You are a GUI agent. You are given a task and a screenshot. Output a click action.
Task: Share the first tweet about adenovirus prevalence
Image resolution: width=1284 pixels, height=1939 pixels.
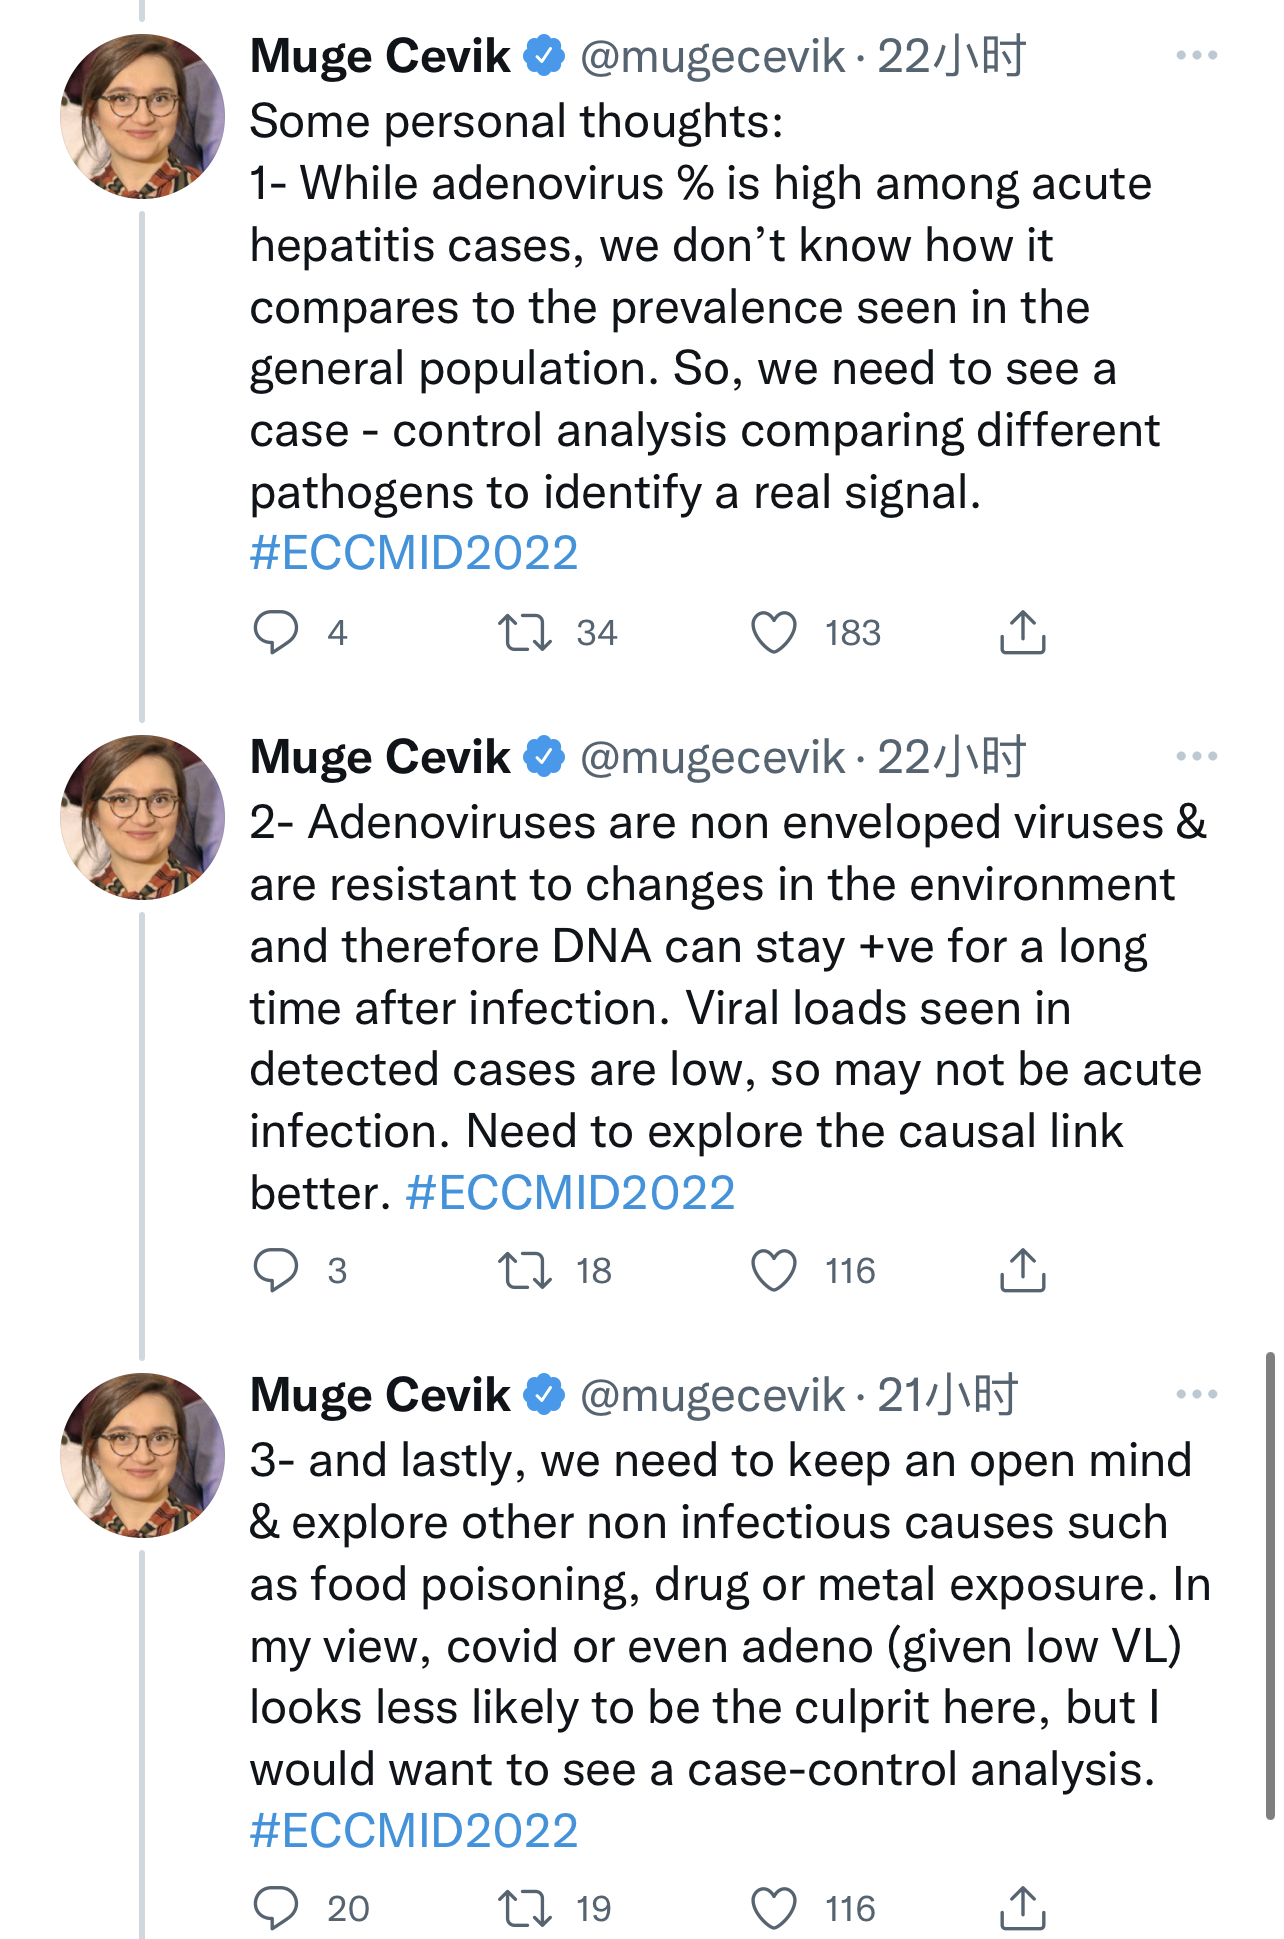tap(1022, 632)
